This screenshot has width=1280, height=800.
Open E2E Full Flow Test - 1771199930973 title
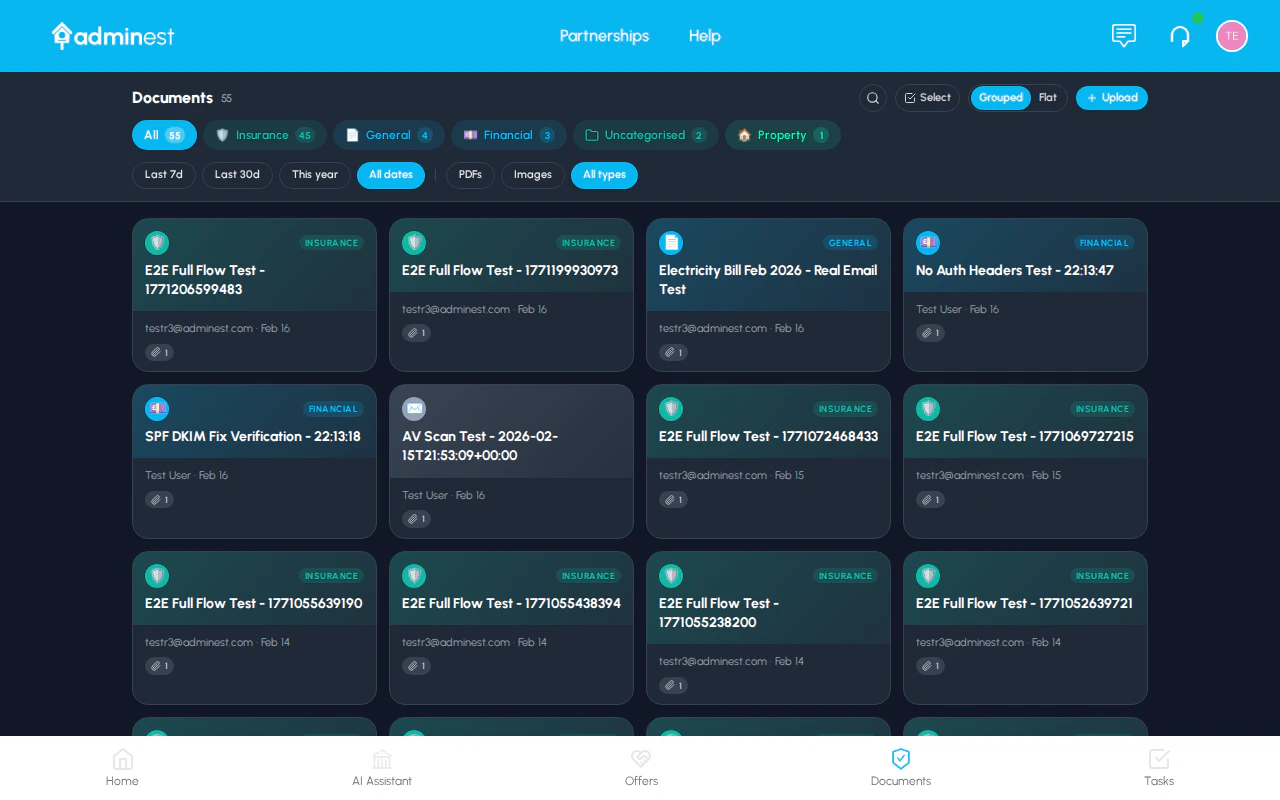(510, 270)
